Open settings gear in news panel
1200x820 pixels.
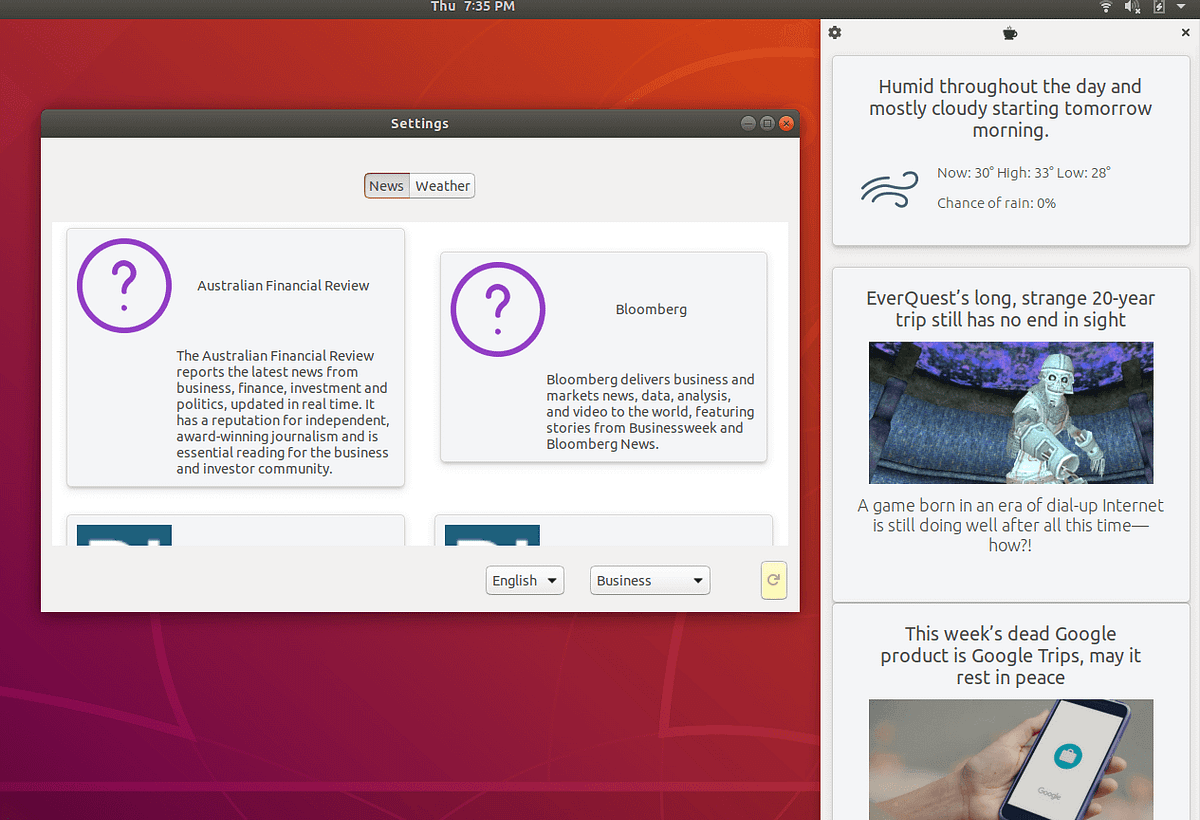[x=835, y=33]
